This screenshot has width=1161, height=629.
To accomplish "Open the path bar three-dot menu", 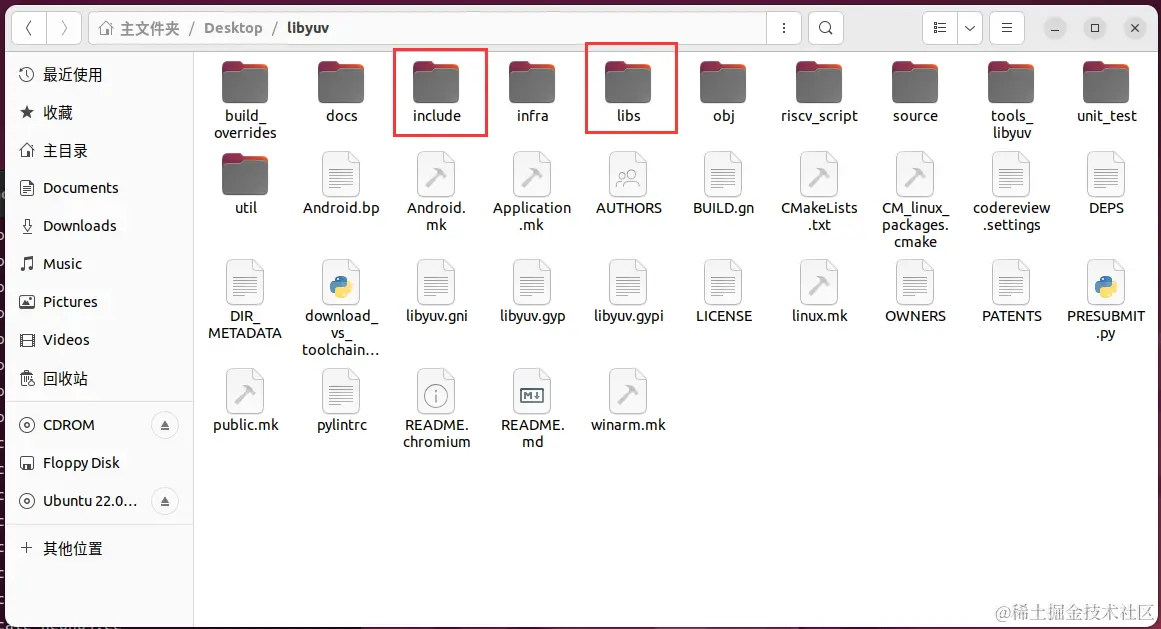I will 784,28.
